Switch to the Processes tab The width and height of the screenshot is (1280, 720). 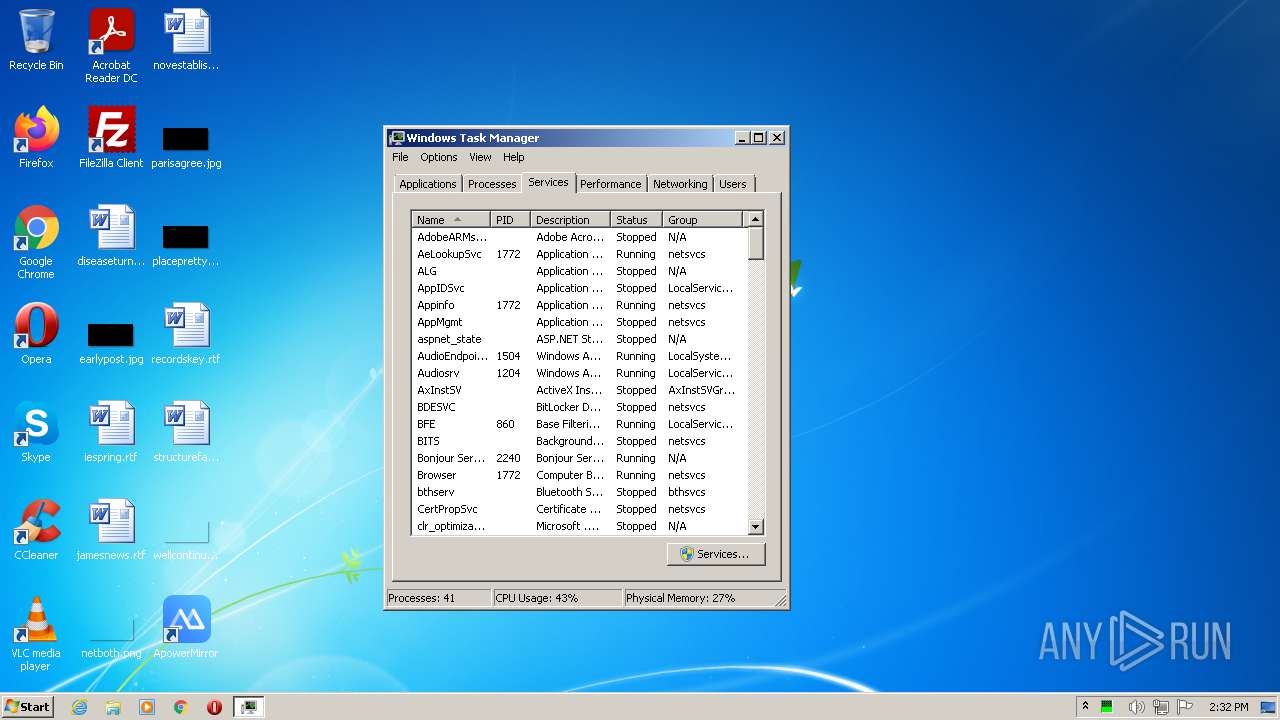pyautogui.click(x=492, y=184)
